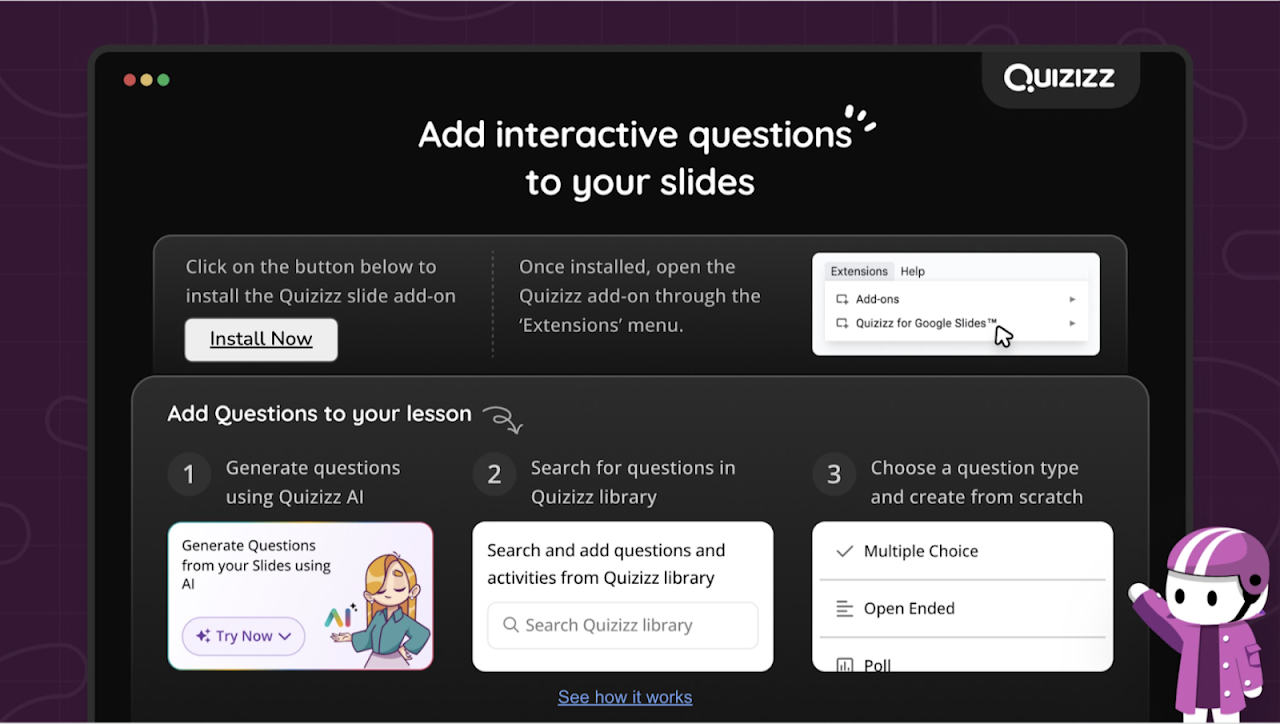Click the 'Add interactive questions to your slides' title
The width and height of the screenshot is (1280, 724).
pyautogui.click(x=638, y=157)
